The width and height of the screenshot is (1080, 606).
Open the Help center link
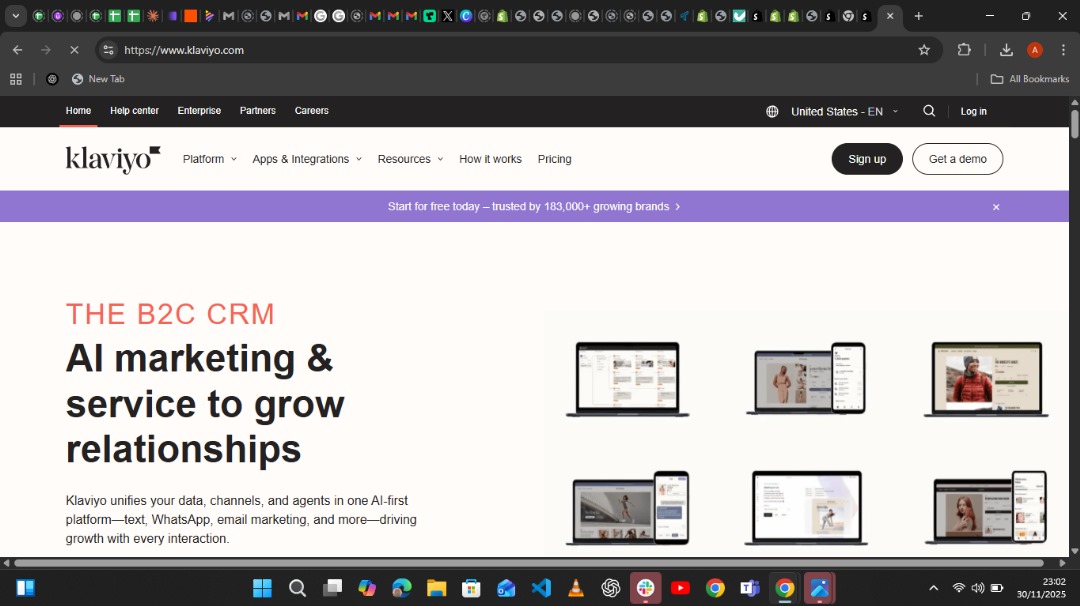(x=134, y=111)
